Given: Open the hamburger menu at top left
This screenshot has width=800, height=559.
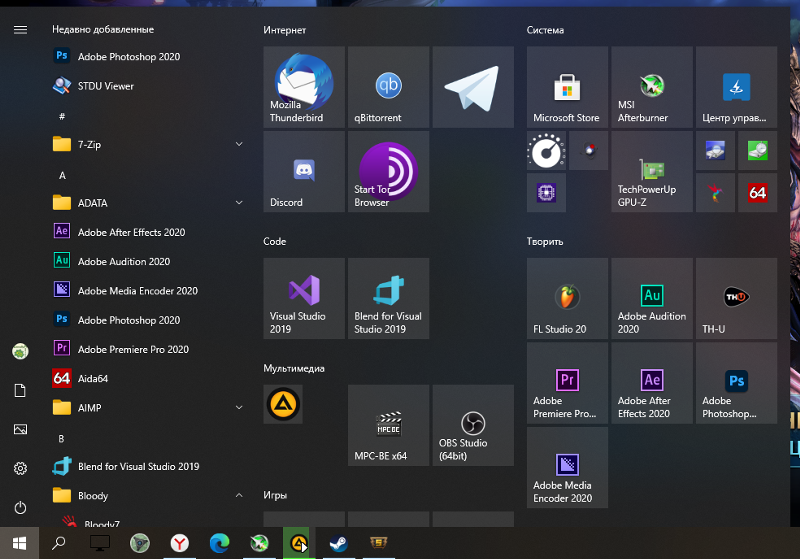Looking at the screenshot, I should point(20,30).
